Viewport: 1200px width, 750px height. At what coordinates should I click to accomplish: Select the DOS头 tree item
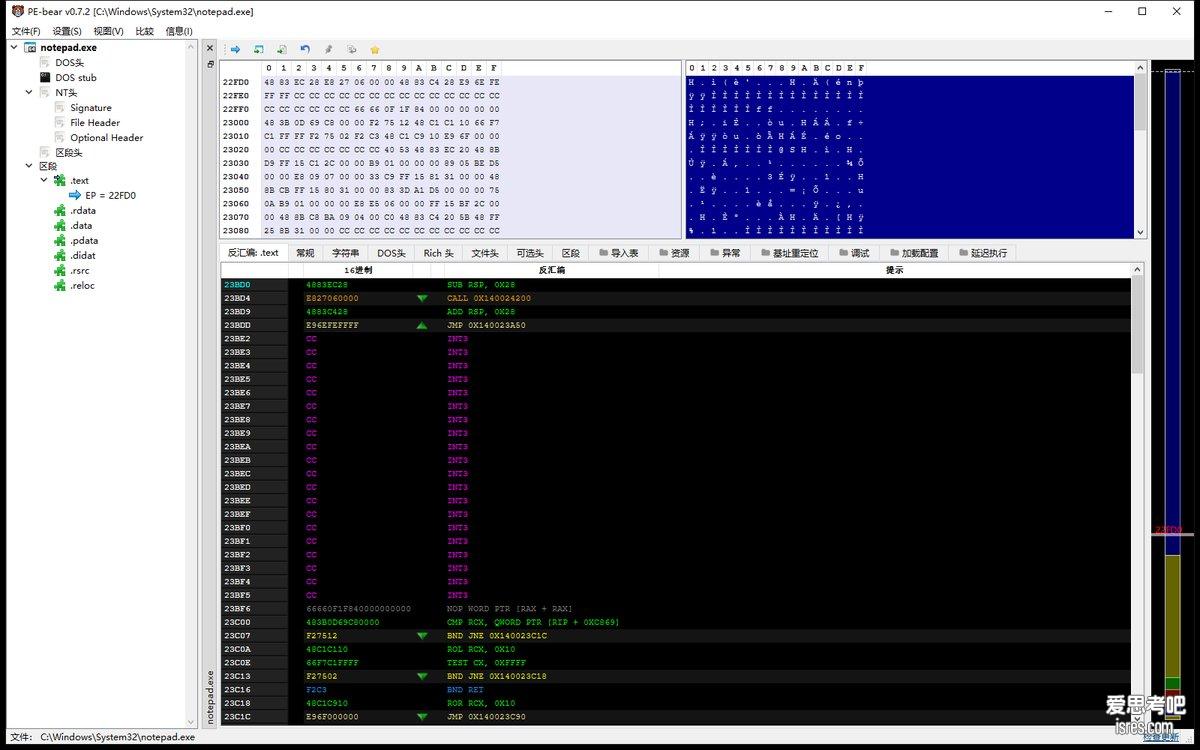click(69, 62)
